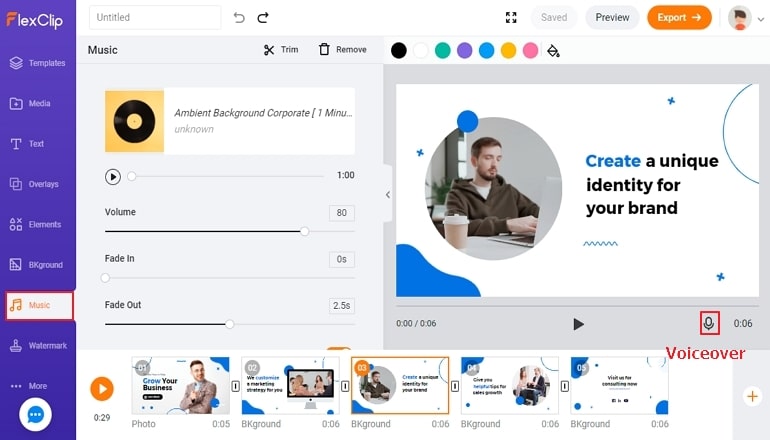Click the FlexClip logo
Viewport: 770px width, 440px height.
(34, 20)
